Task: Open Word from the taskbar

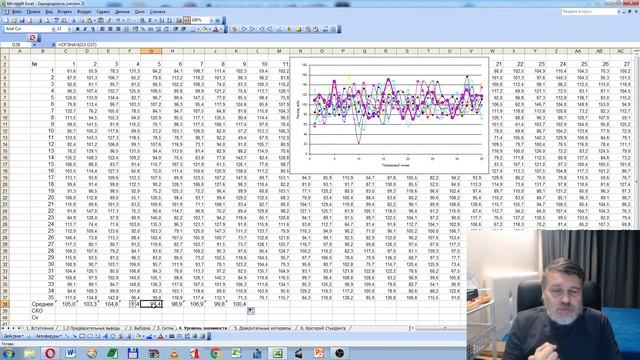Action: pos(71,353)
